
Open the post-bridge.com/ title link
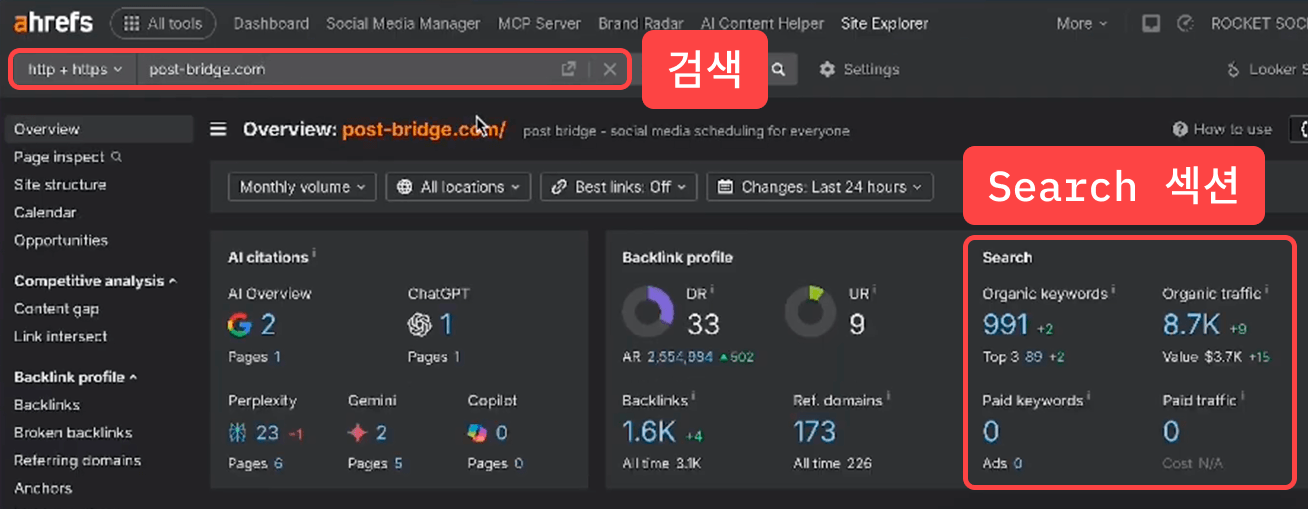click(x=424, y=129)
